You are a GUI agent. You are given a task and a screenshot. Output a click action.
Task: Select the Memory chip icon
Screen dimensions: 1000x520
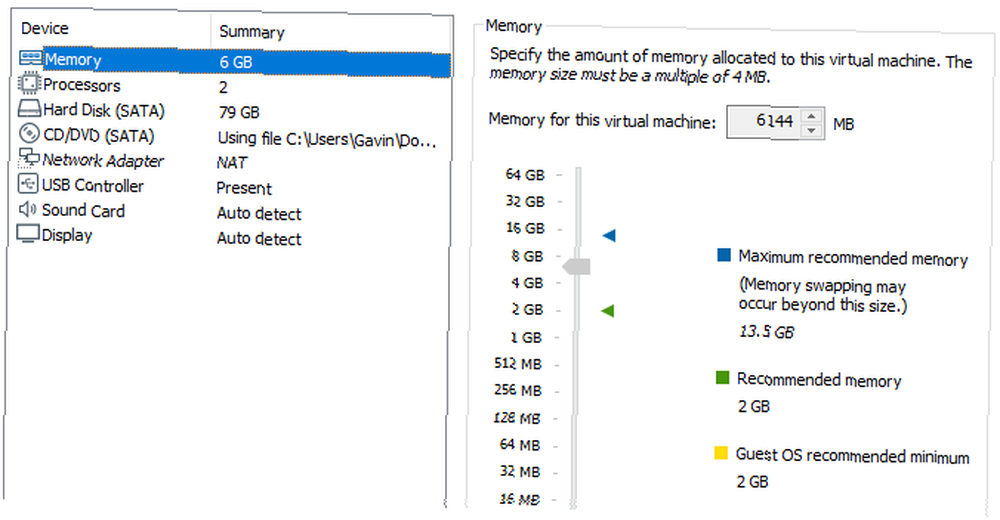(31, 59)
